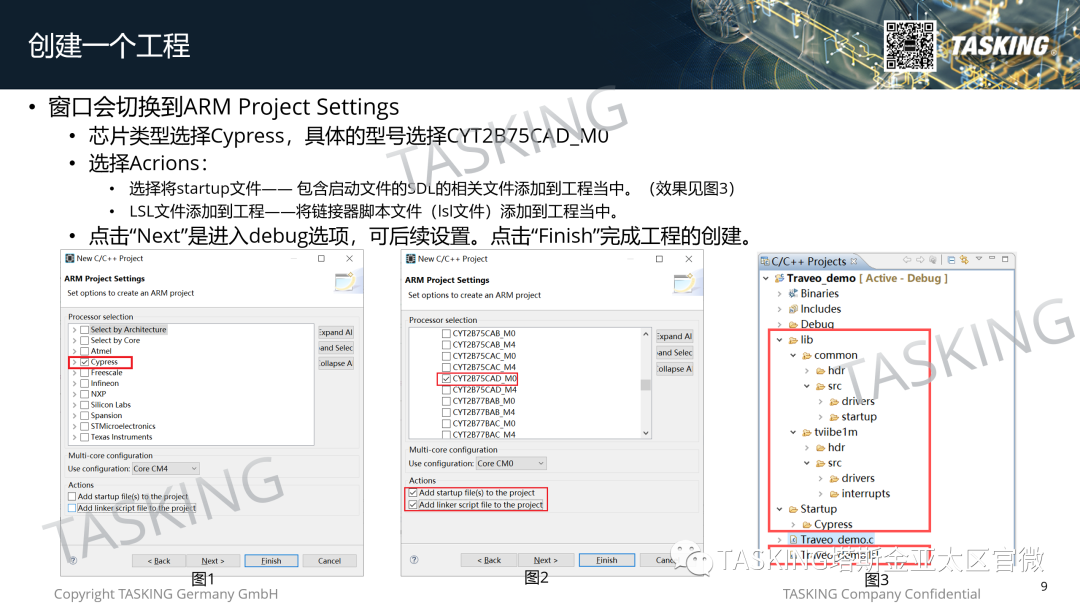Image resolution: width=1080 pixels, height=608 pixels.
Task: Toggle the Cypress checkbox in Figure 1 dialog
Action: [x=85, y=362]
